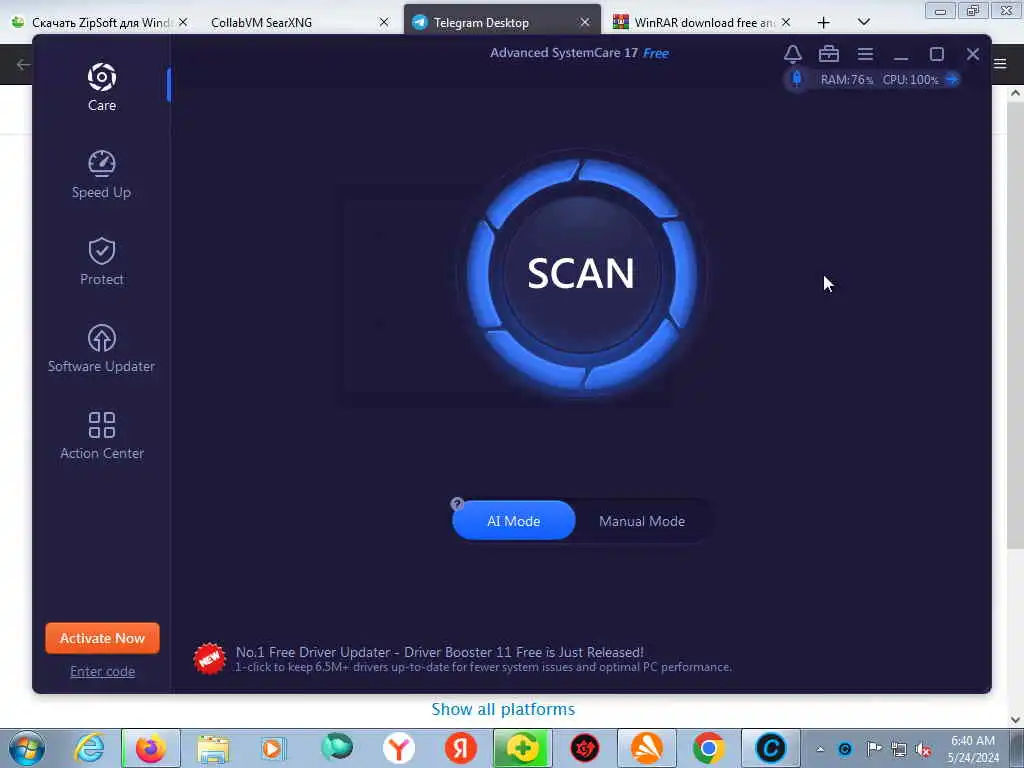Screen dimensions: 1024x768
Task: Expand the browser tab list chevron
Action: pos(863,22)
